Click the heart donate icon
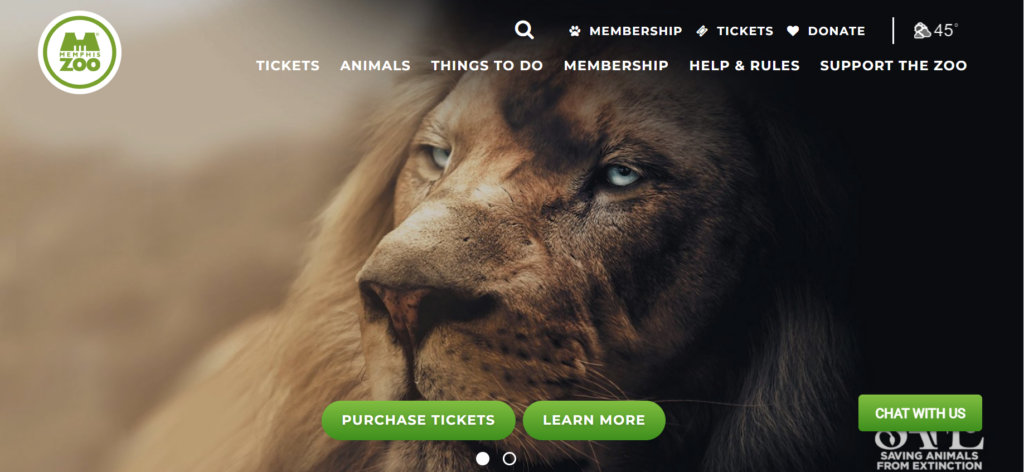1024x472 pixels. [x=793, y=31]
